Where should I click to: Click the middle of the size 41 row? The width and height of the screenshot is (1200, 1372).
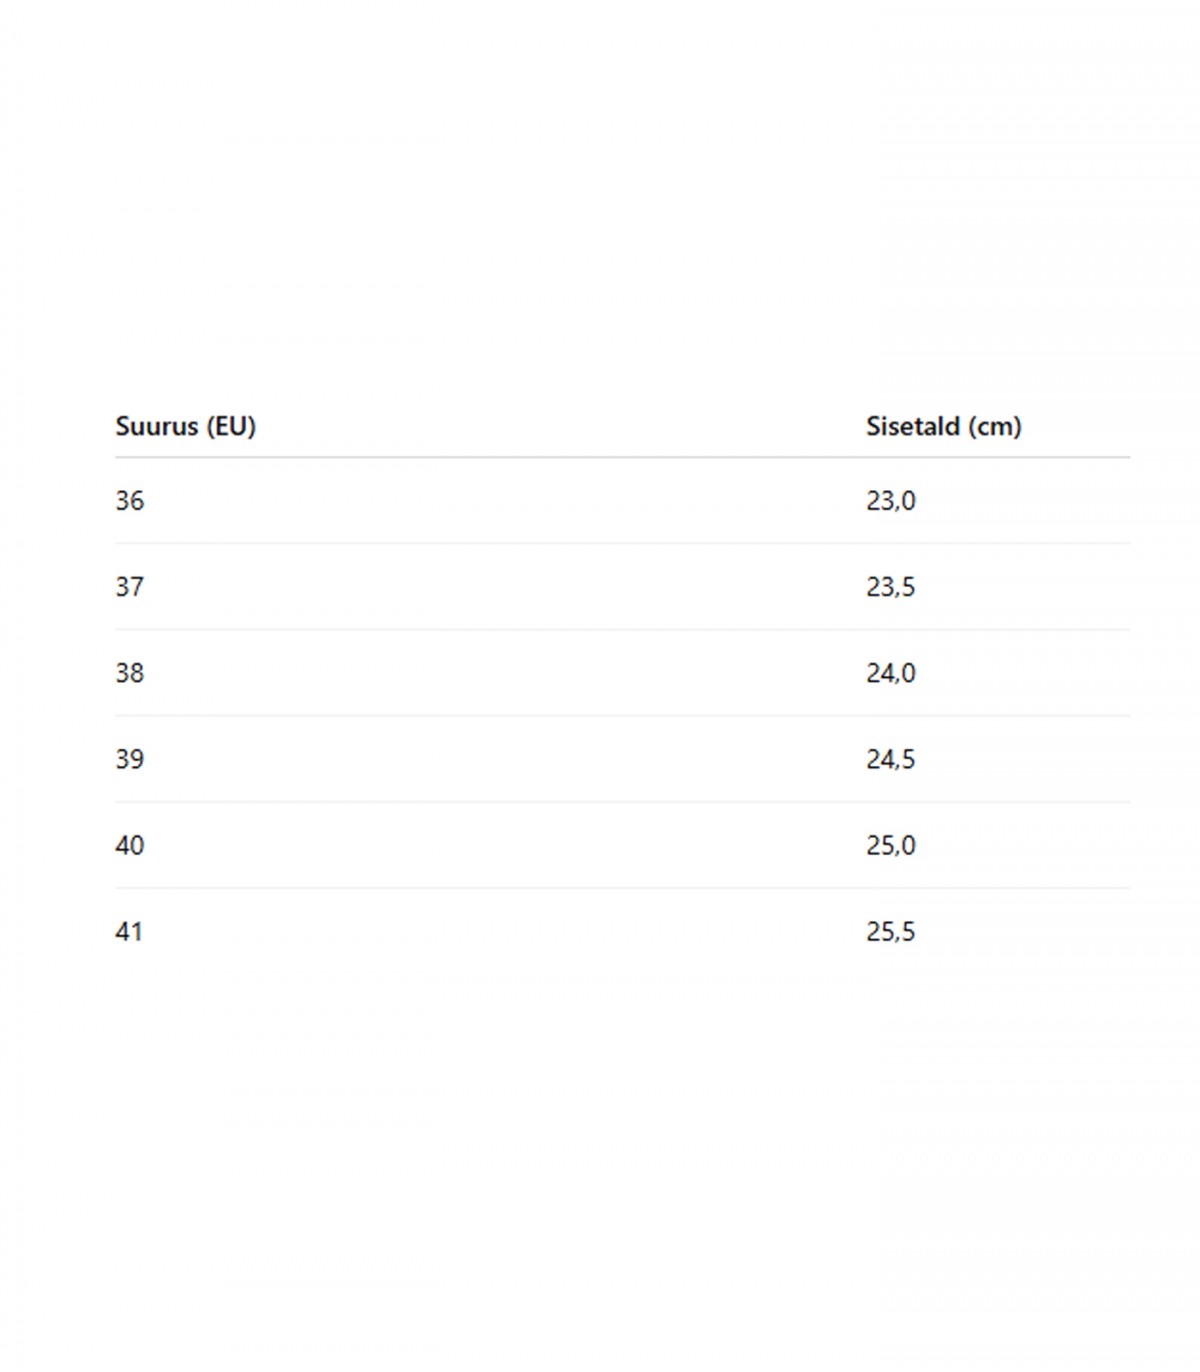[622, 931]
